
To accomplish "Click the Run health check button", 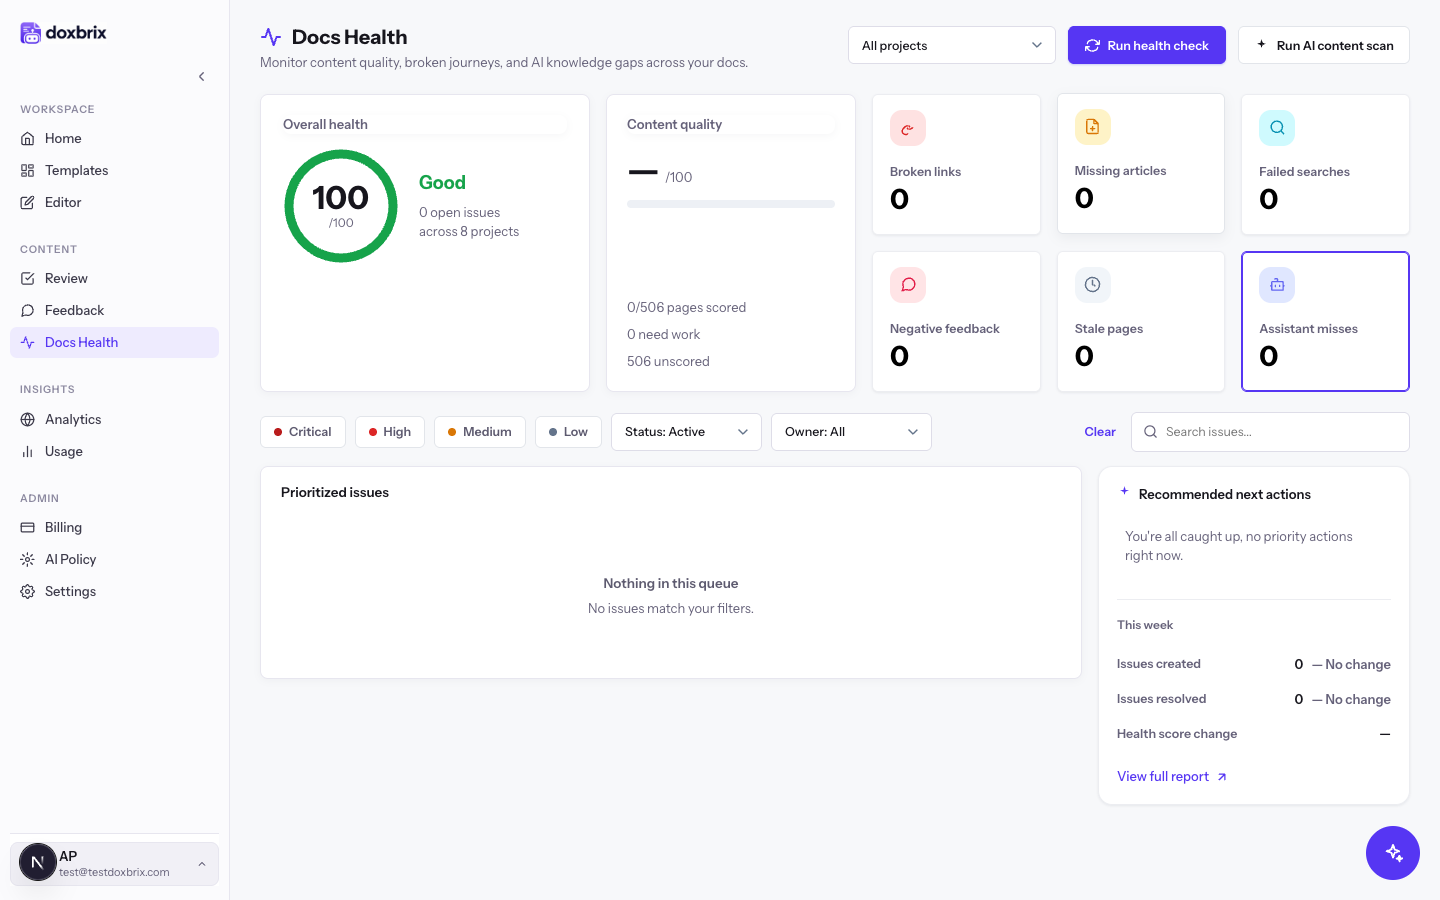I will click(1147, 45).
